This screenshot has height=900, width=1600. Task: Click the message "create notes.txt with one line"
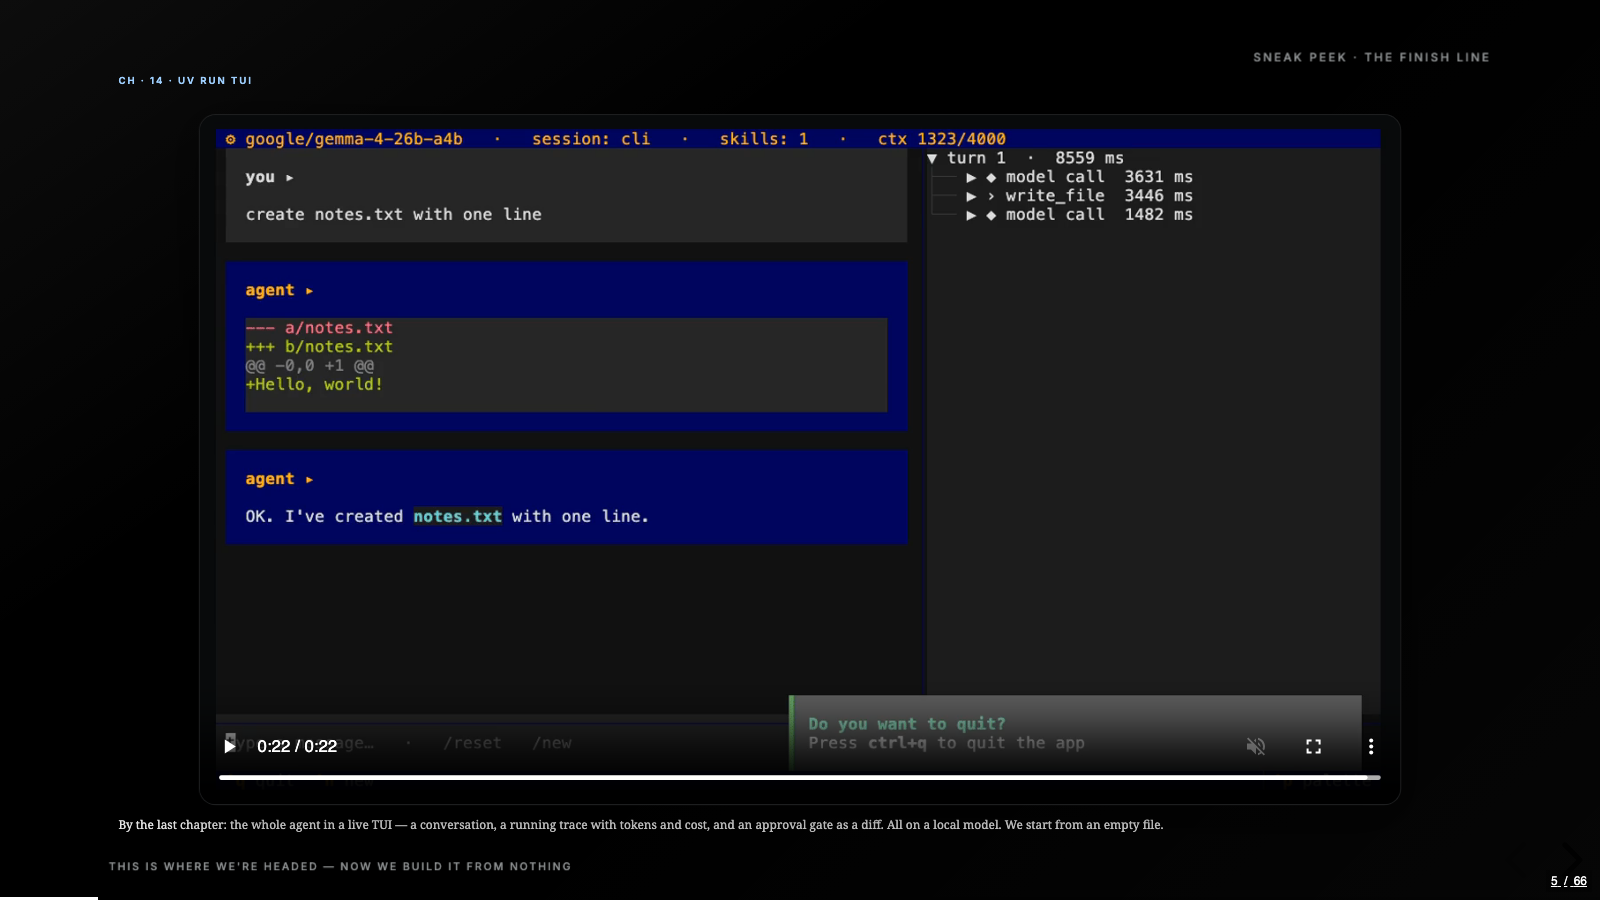[x=394, y=214]
